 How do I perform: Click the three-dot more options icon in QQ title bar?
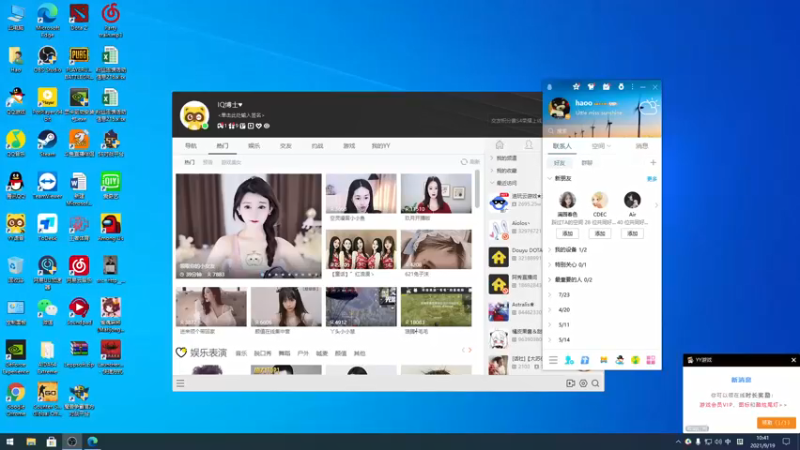633,87
